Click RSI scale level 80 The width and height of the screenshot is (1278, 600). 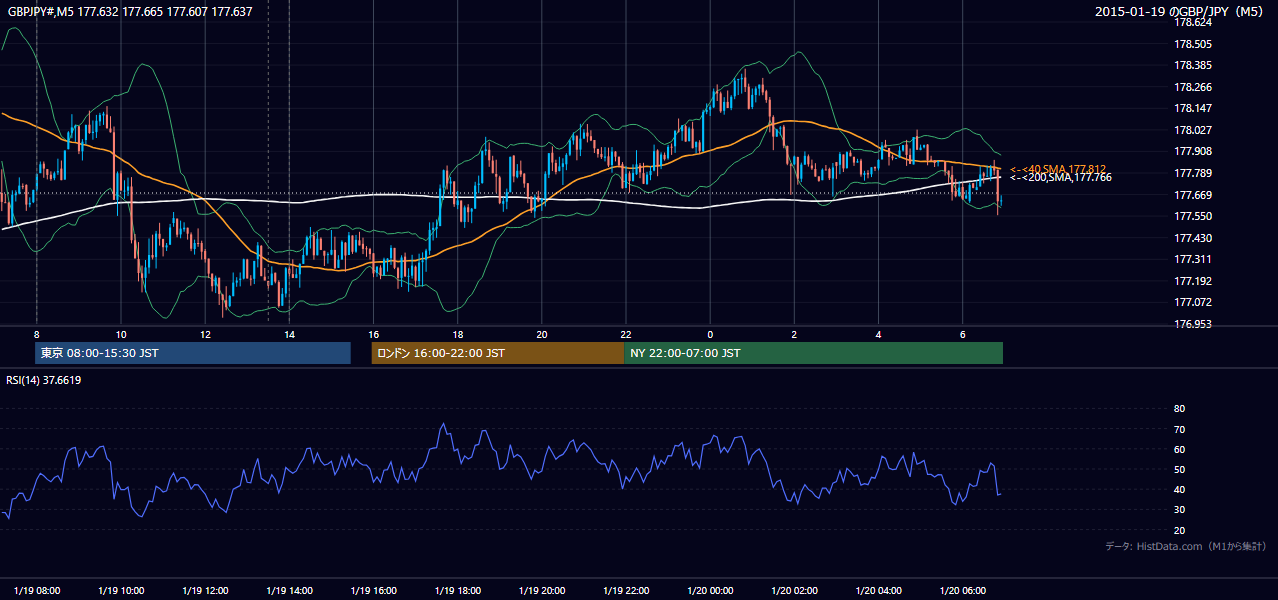pos(1180,409)
